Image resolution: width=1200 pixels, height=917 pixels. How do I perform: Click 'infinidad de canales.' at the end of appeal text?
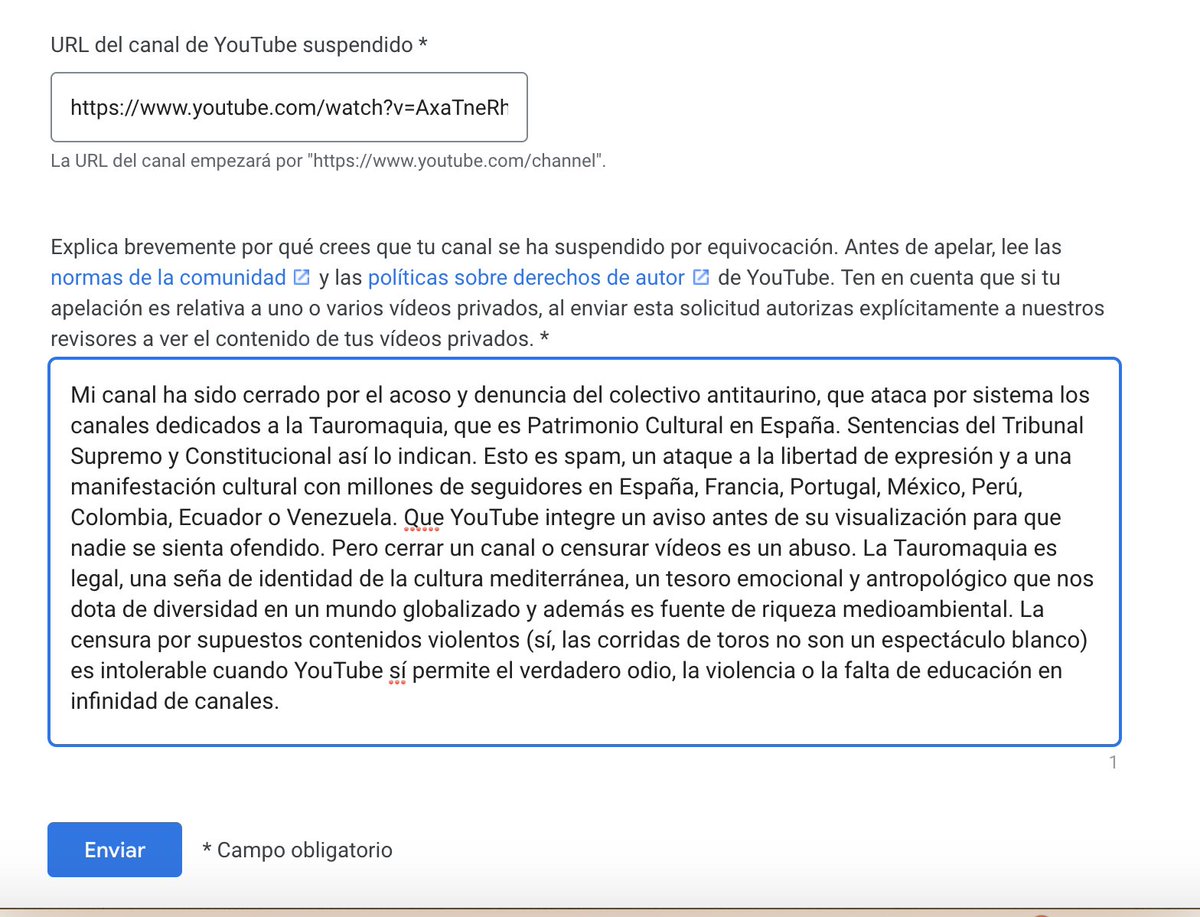click(174, 702)
